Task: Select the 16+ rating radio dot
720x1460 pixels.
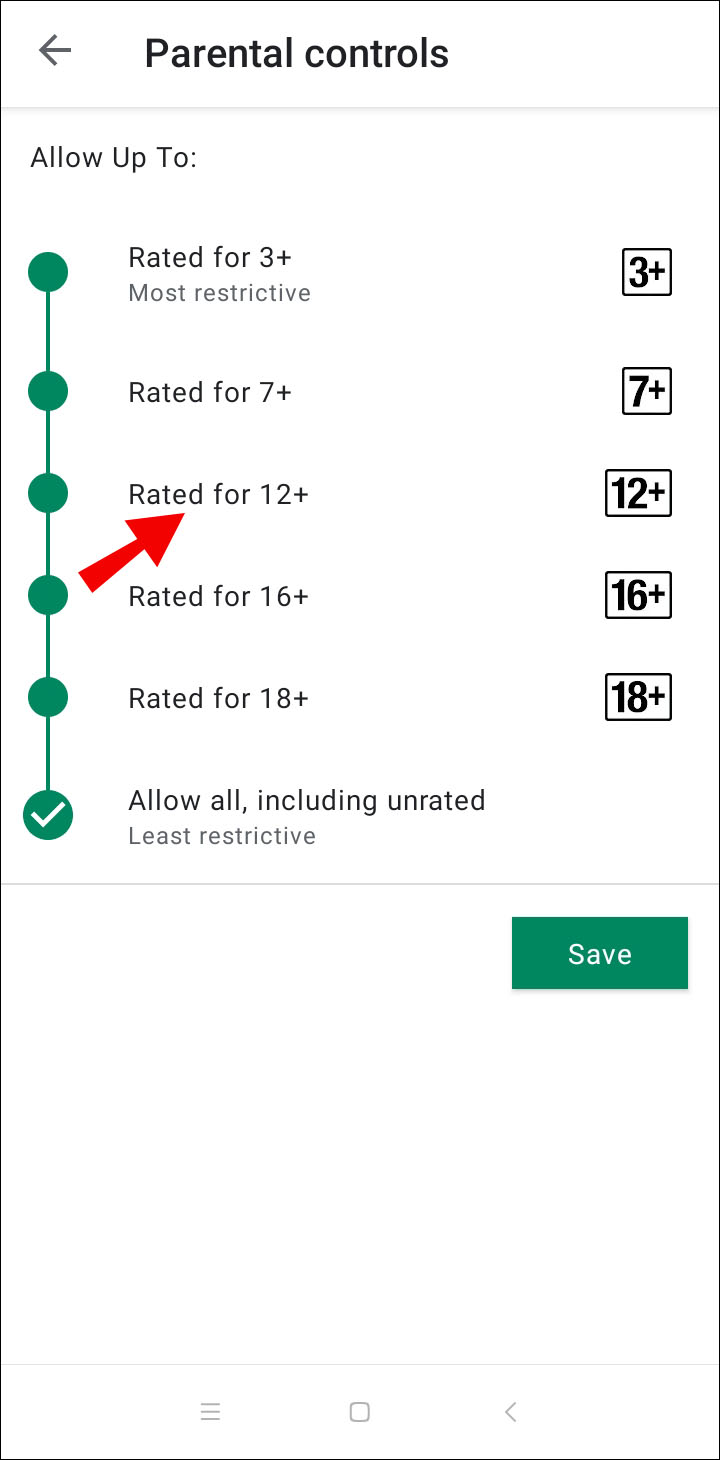Action: 48,595
